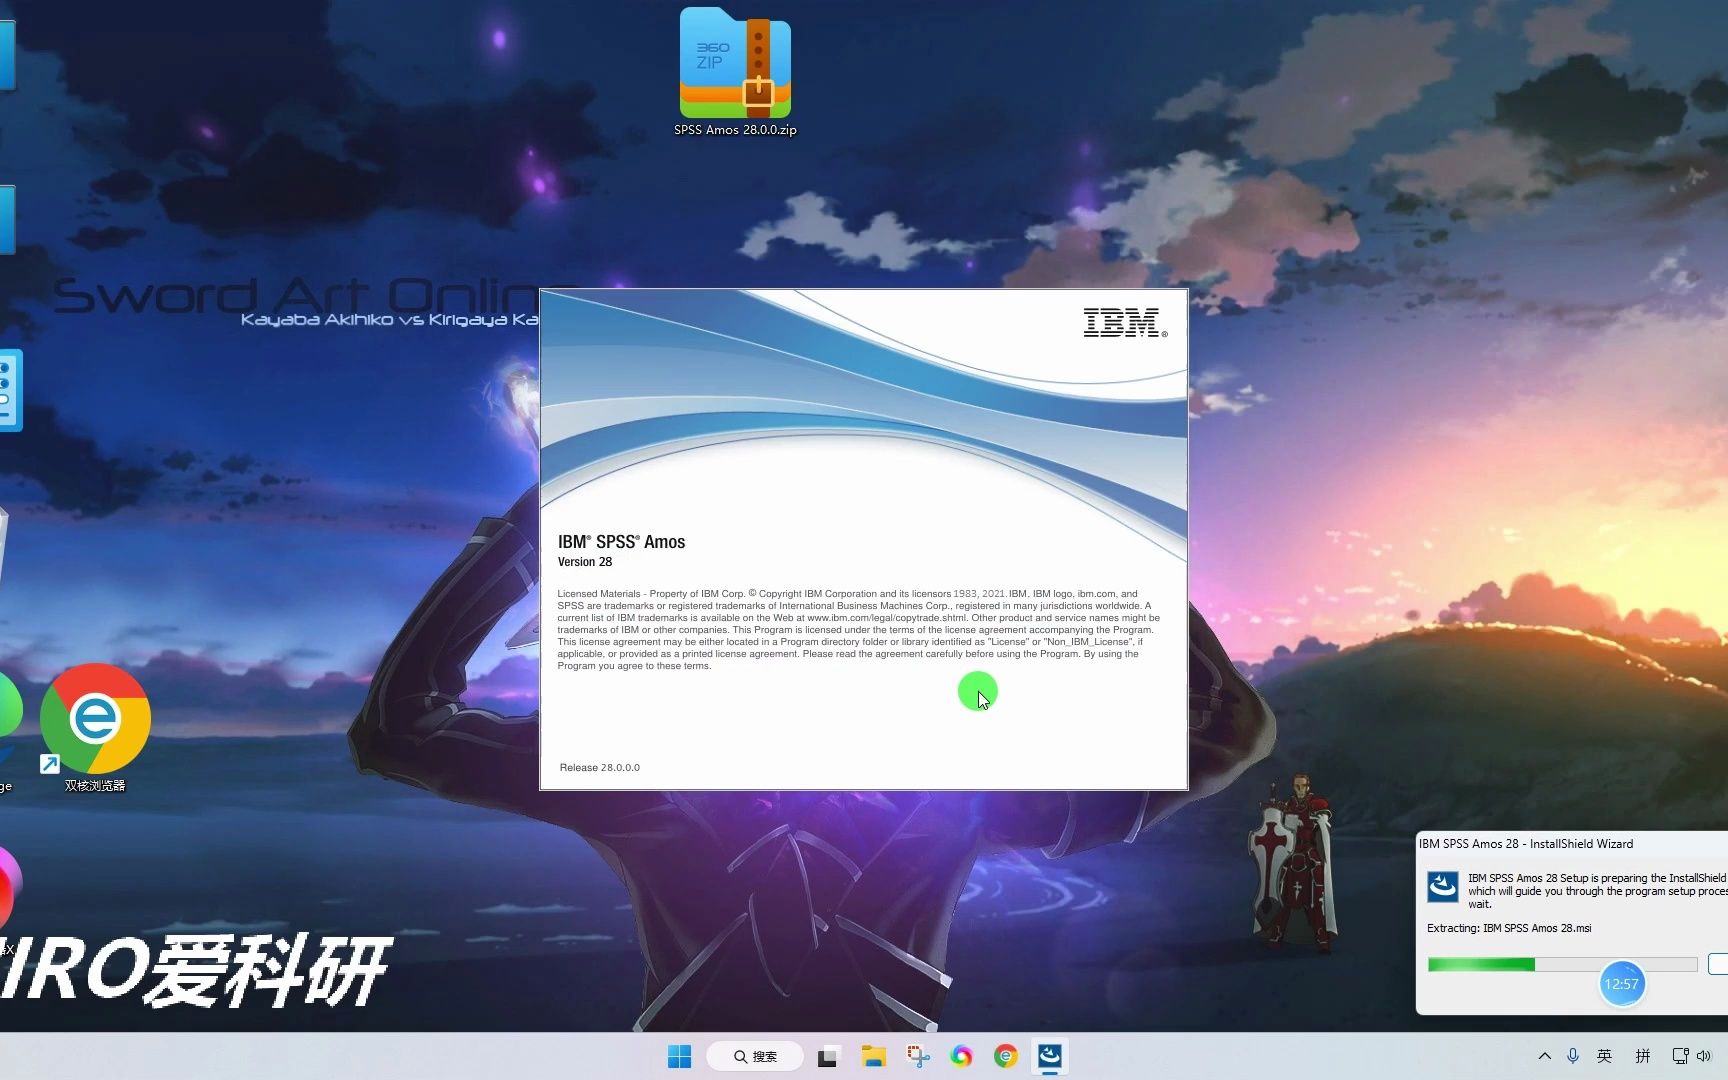The height and width of the screenshot is (1080, 1728).
Task: Click the InstallShield extraction progress bar
Action: pyautogui.click(x=1562, y=964)
